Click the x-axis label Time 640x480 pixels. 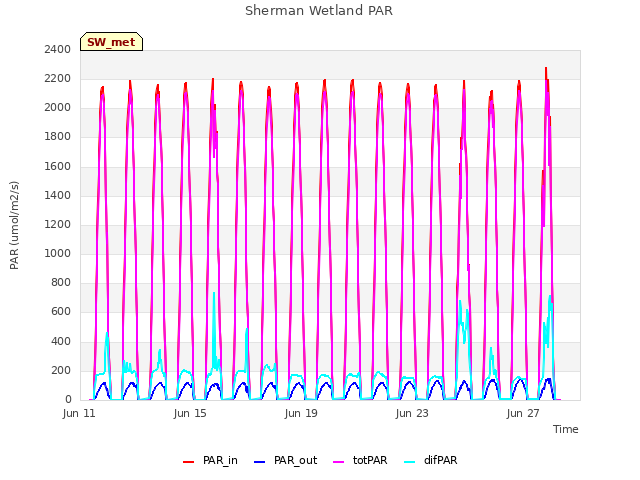coord(565,429)
